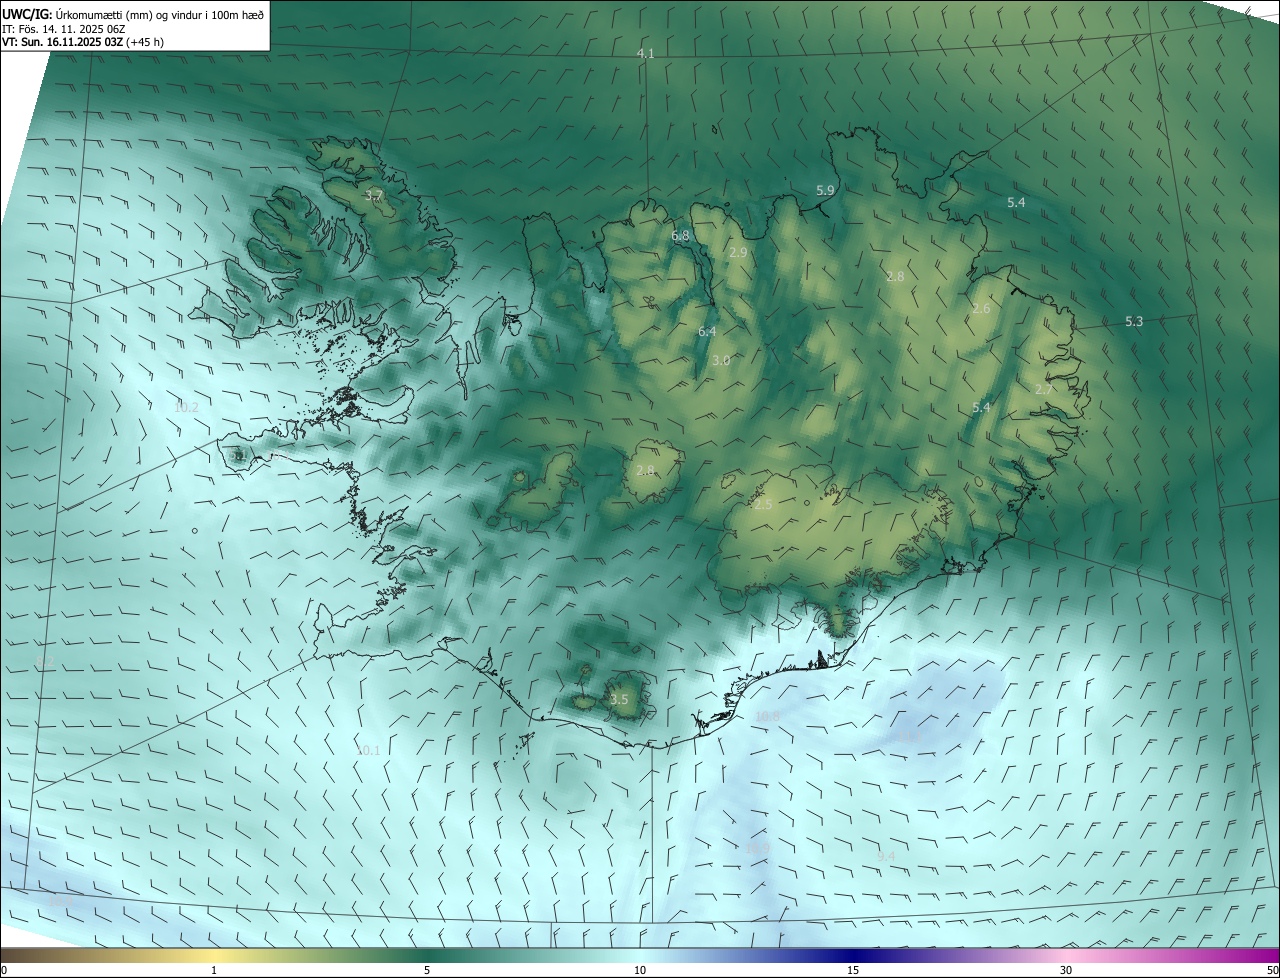
Task: Click the 2.5 value label on the map
Action: coord(763,505)
